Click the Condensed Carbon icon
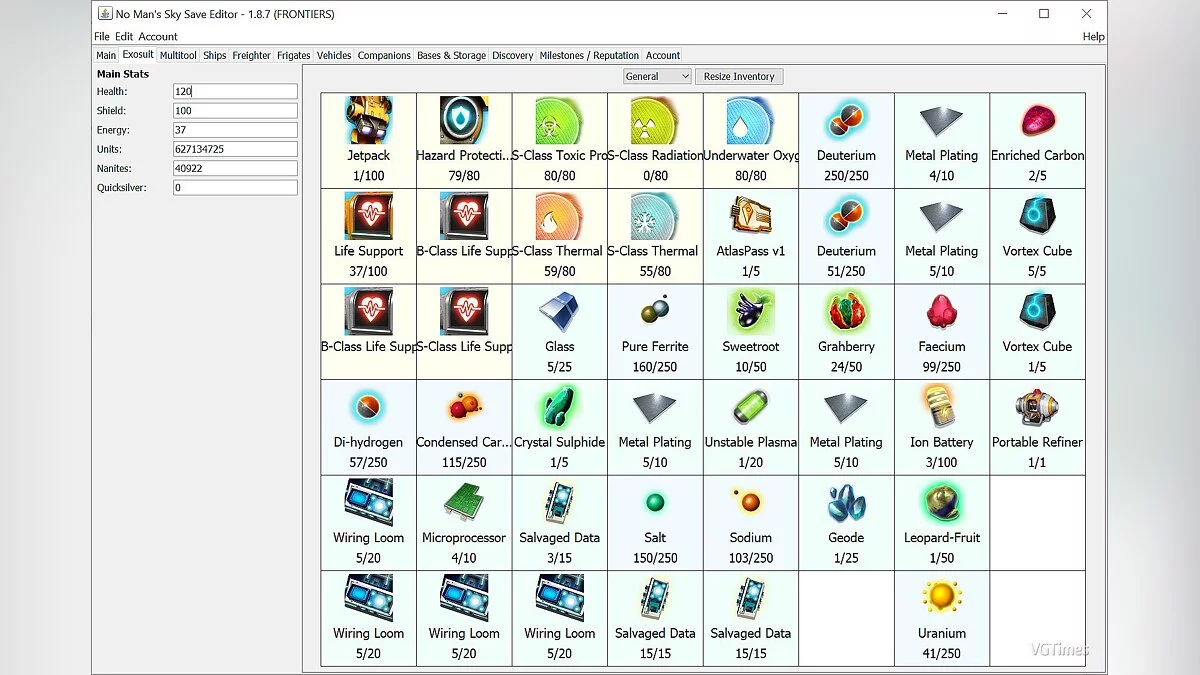Image resolution: width=1200 pixels, height=675 pixels. point(464,407)
